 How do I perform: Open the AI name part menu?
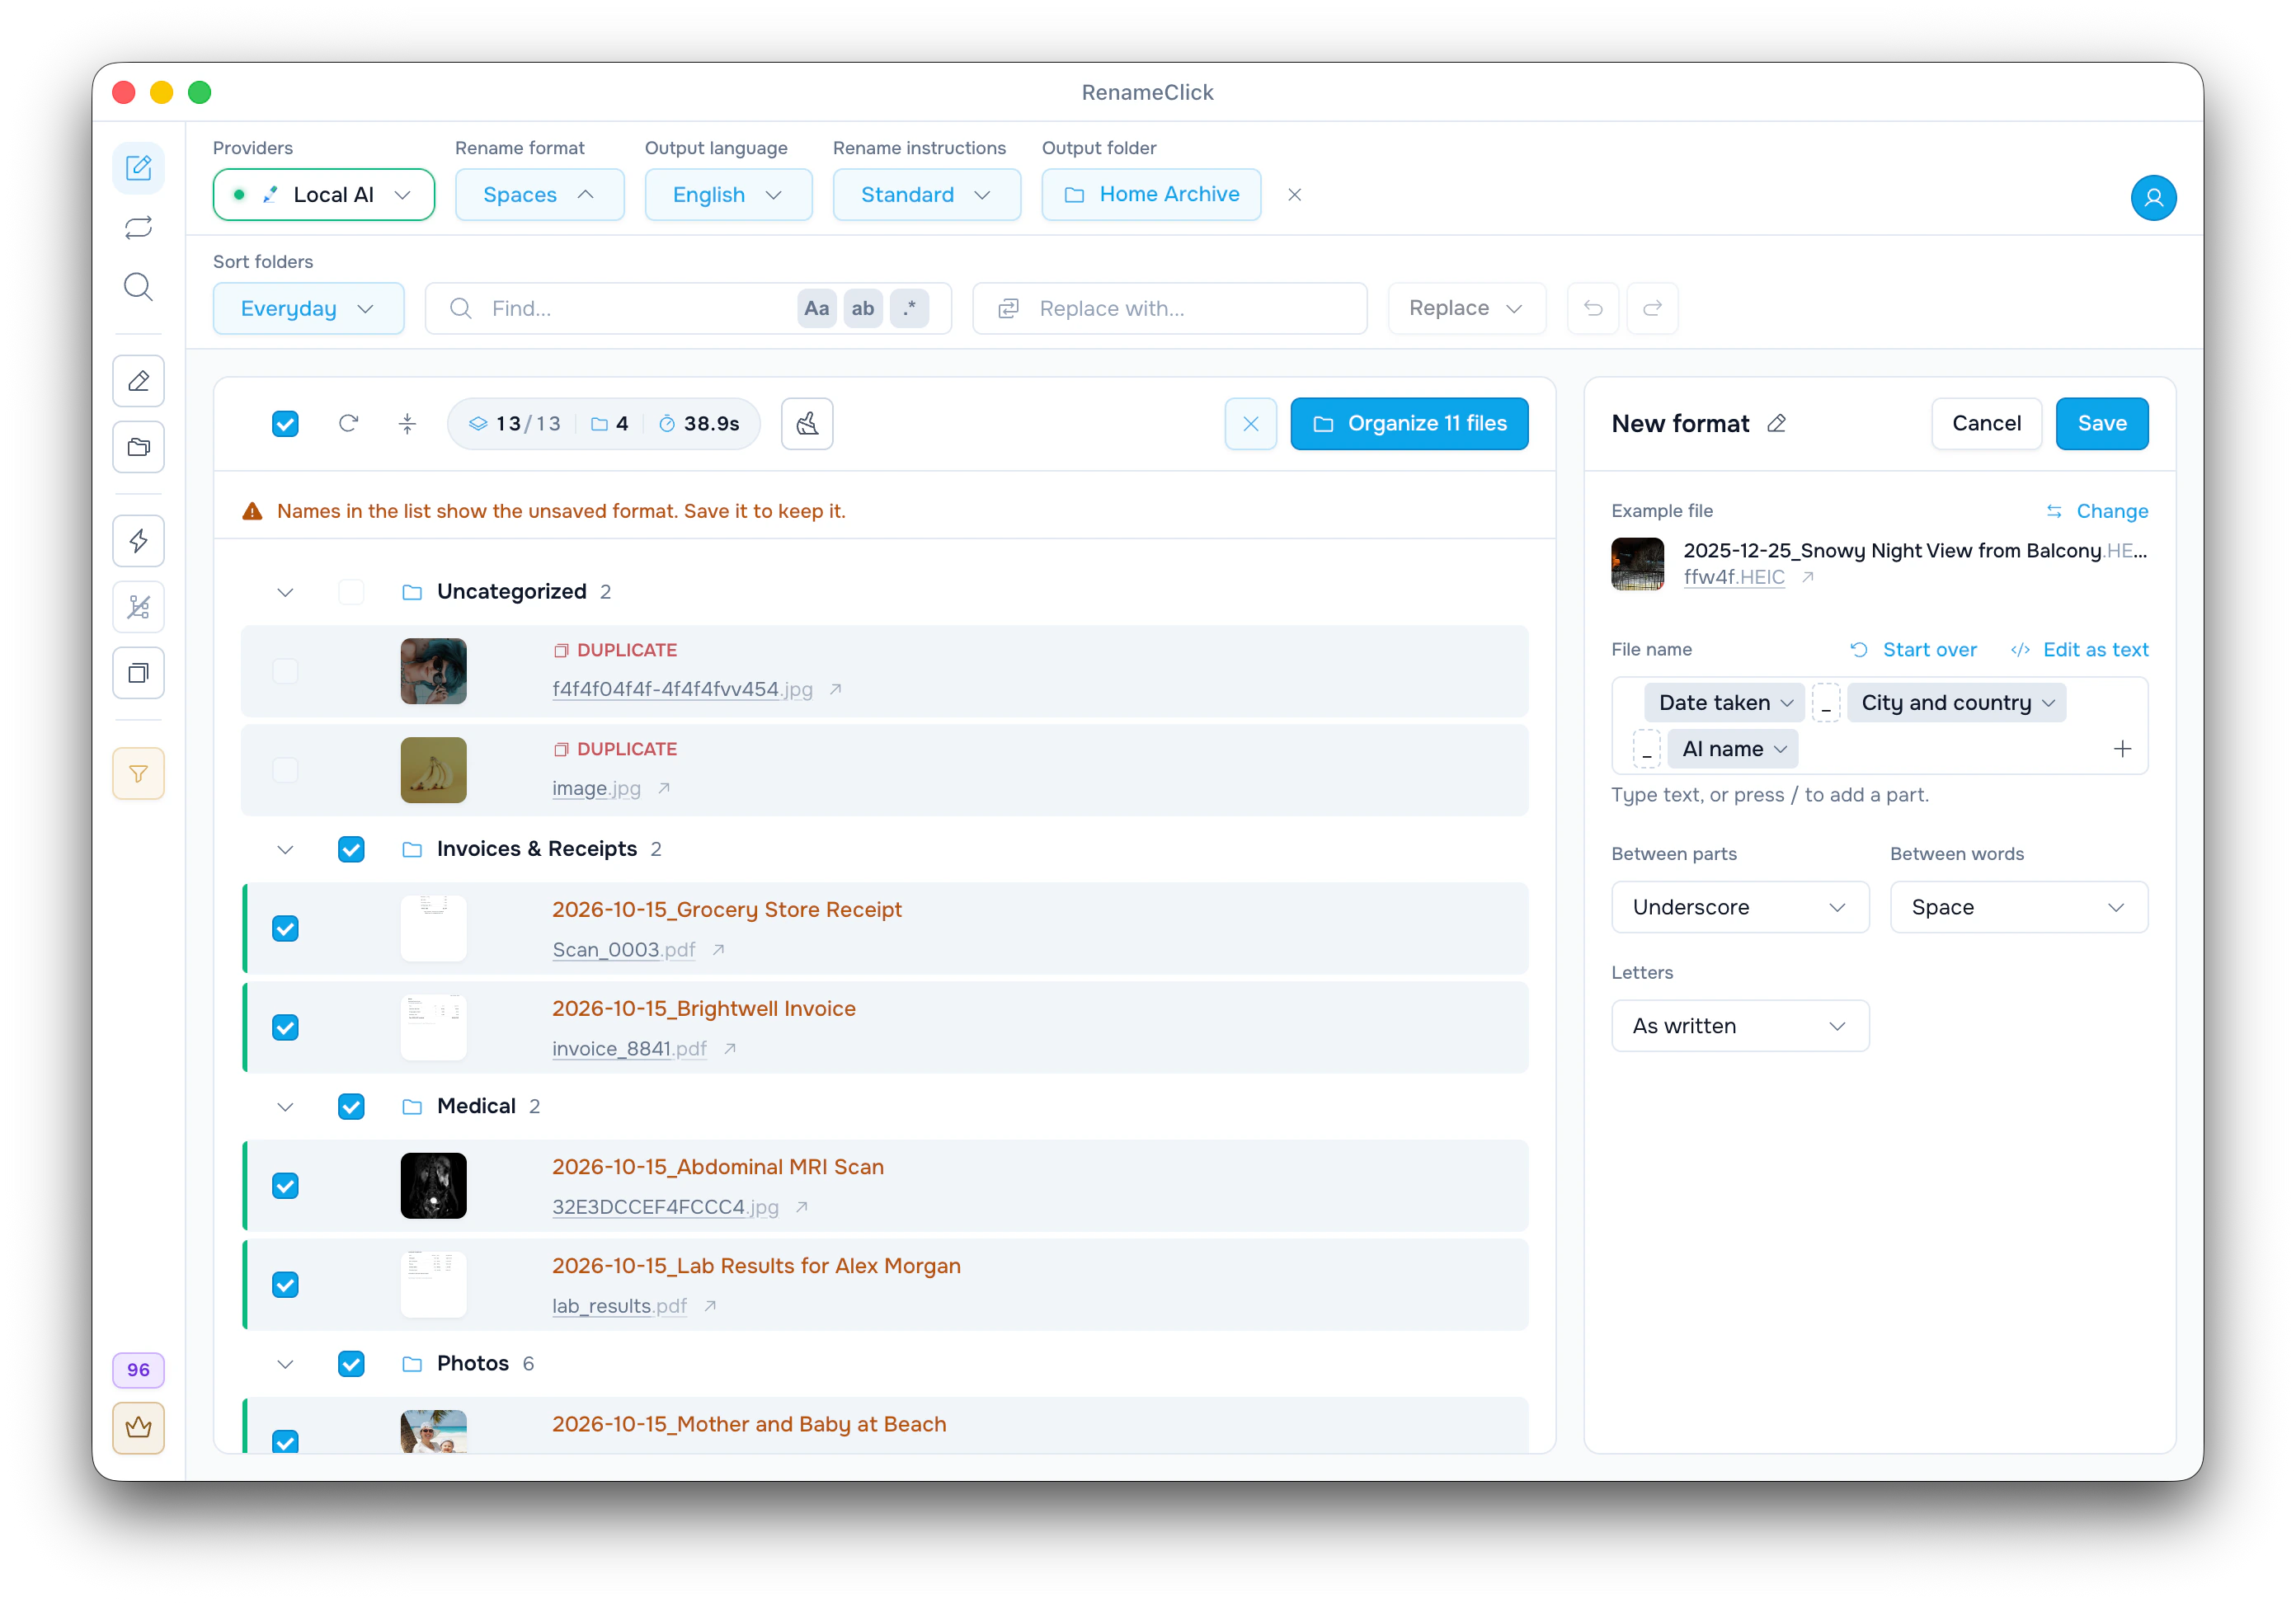click(x=1733, y=749)
